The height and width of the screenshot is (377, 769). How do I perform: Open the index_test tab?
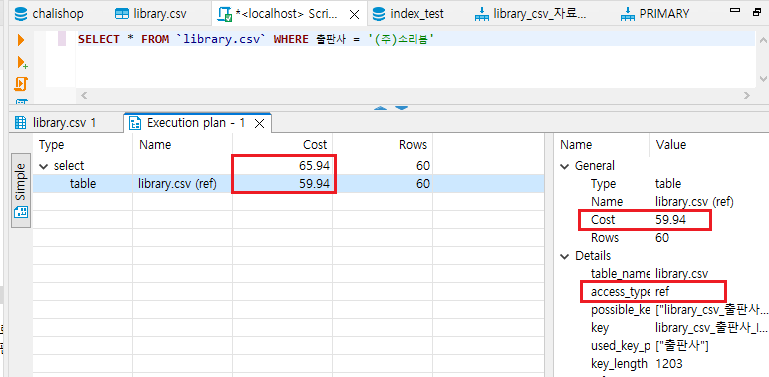pyautogui.click(x=408, y=14)
